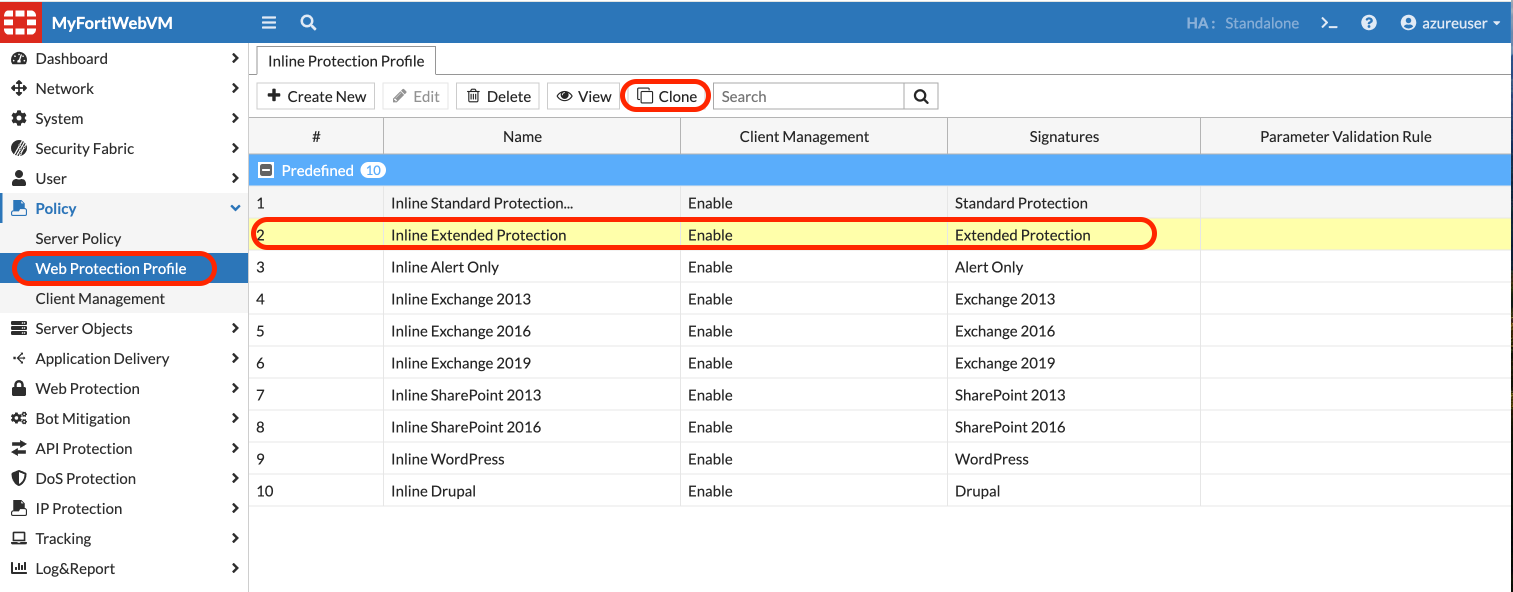Select the Inline Drupal row
Image resolution: width=1513 pixels, height=592 pixels.
(880, 491)
